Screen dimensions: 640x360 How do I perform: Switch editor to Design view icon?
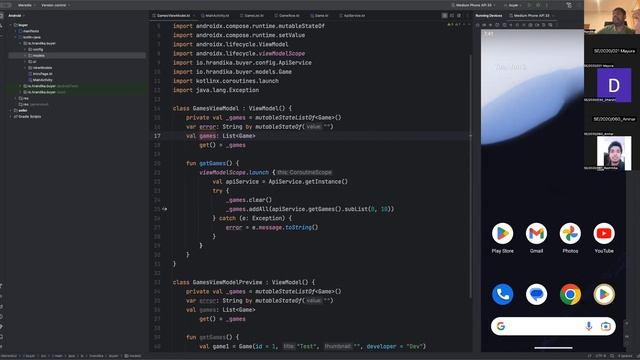[x=459, y=16]
